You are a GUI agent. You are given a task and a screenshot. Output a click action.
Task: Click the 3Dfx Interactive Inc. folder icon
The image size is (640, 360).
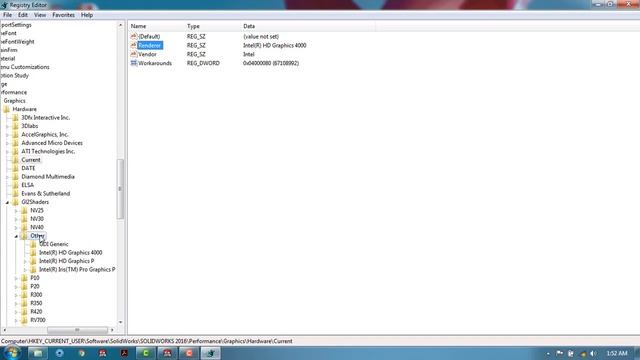[x=16, y=118]
